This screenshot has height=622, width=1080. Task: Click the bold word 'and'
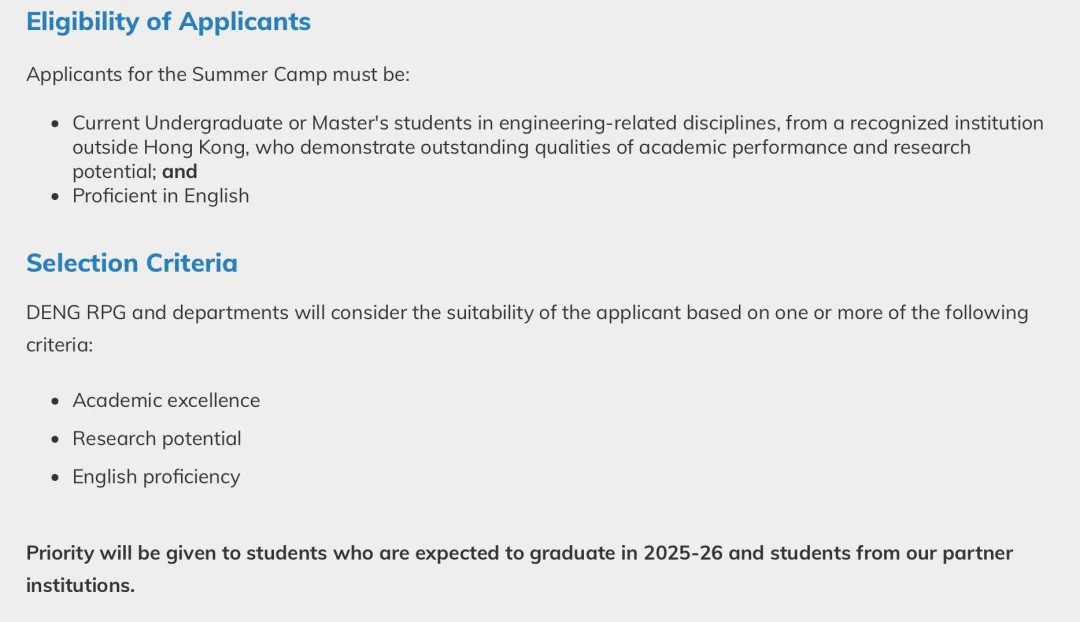[180, 172]
